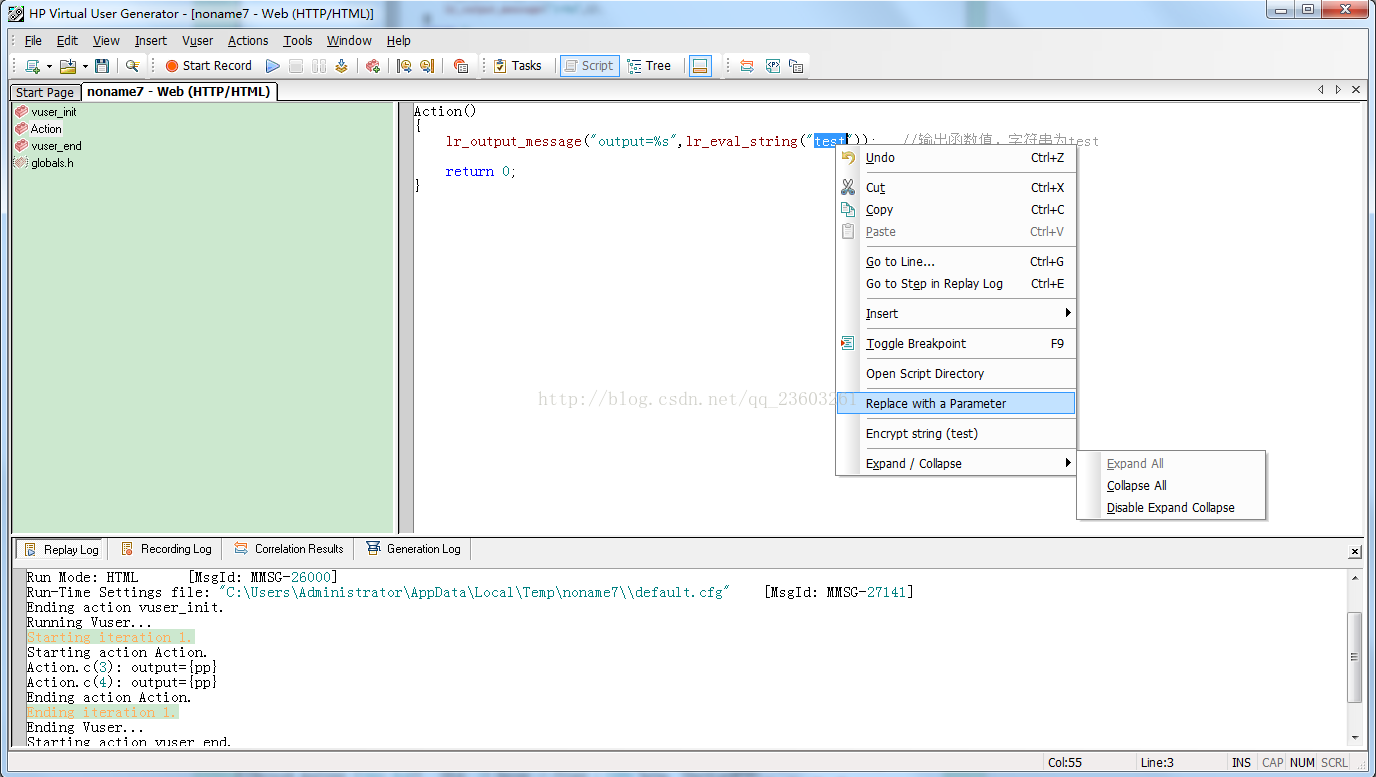Switch to the Start Page tab
The width and height of the screenshot is (1376, 777).
pyautogui.click(x=45, y=92)
